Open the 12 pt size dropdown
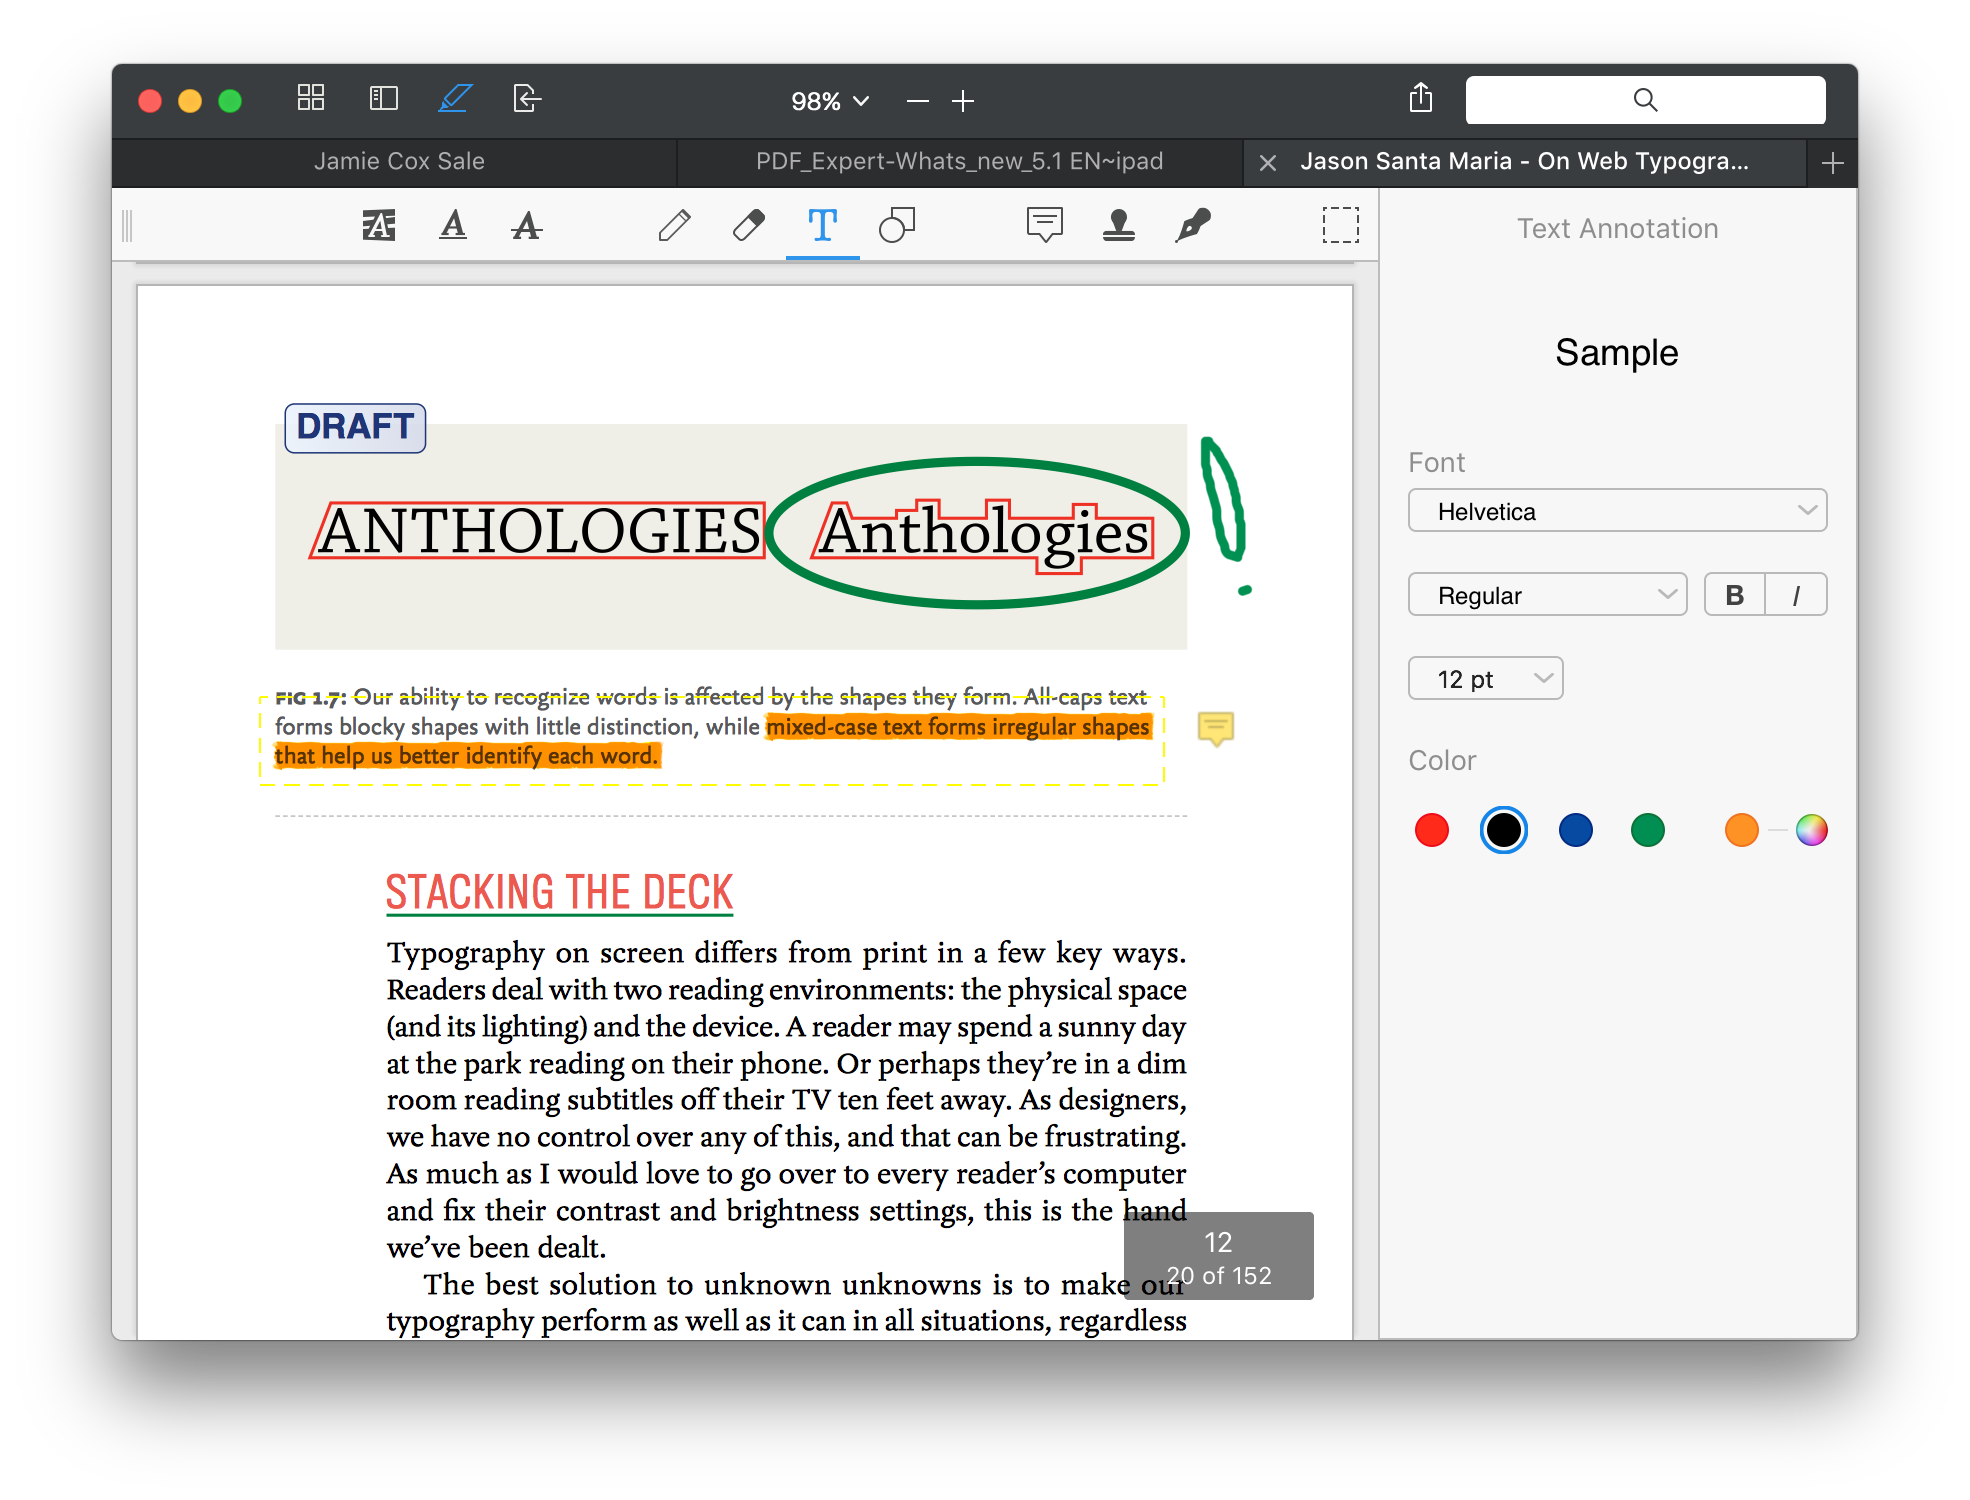This screenshot has width=1970, height=1500. tap(1485, 679)
